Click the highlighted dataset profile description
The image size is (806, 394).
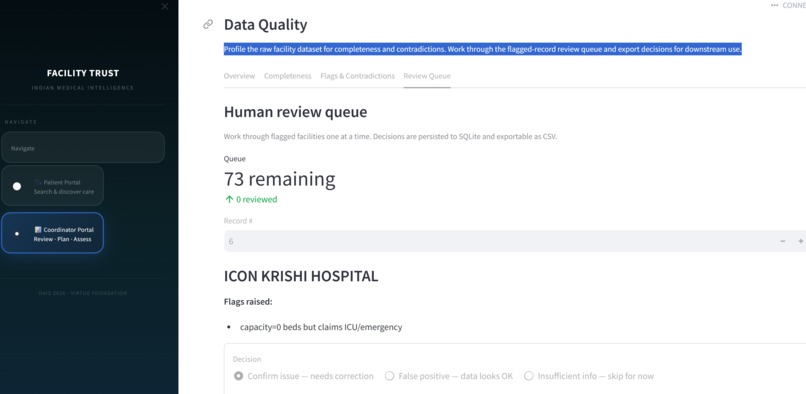(x=483, y=49)
